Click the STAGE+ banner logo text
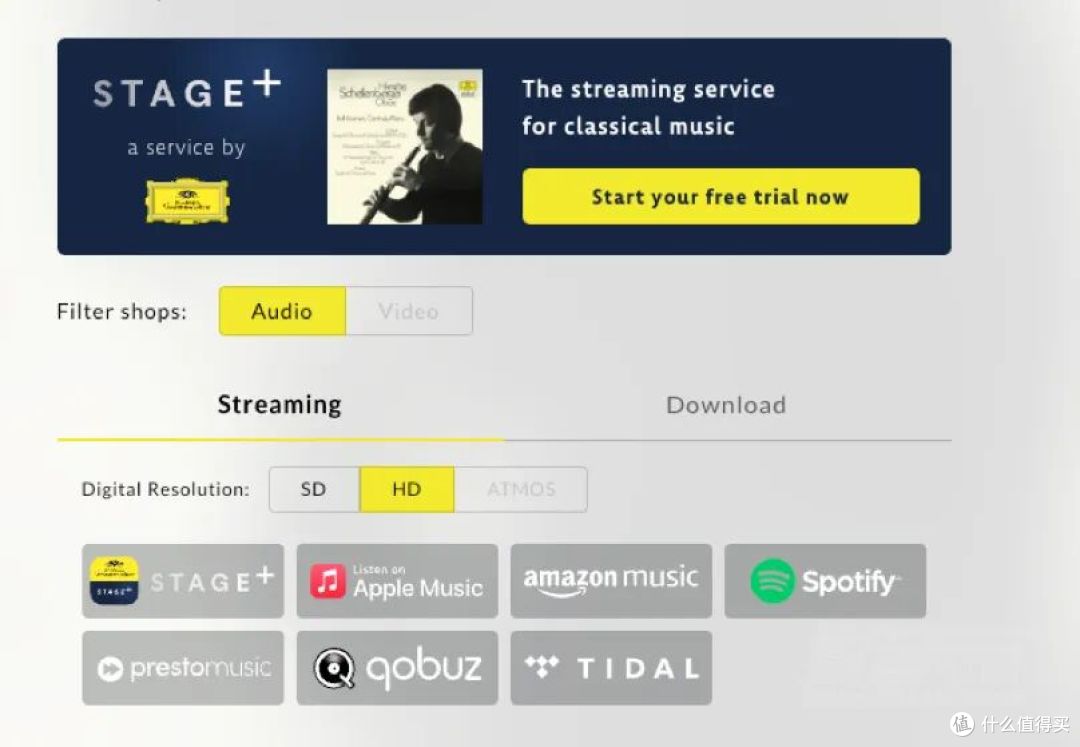The image size is (1080, 747). point(187,90)
